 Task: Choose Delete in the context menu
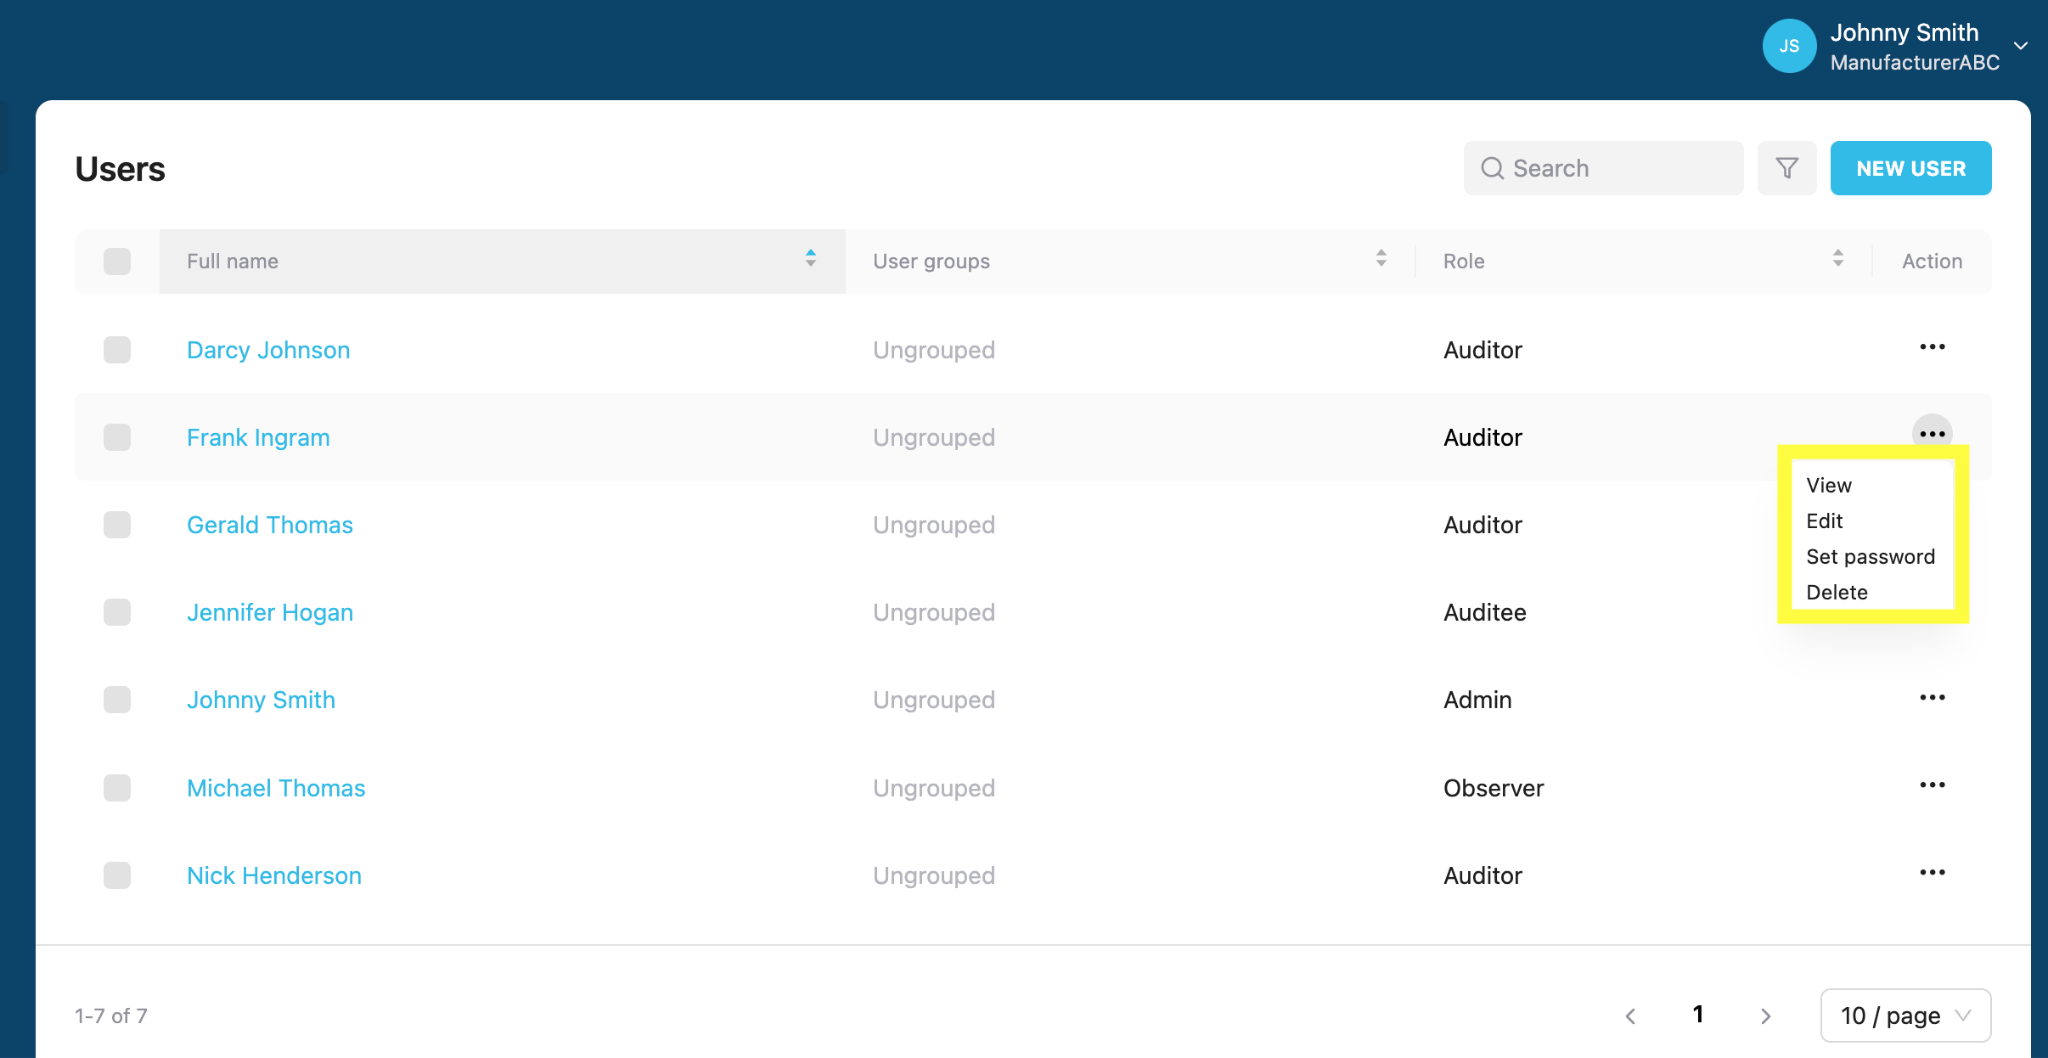tap(1836, 592)
